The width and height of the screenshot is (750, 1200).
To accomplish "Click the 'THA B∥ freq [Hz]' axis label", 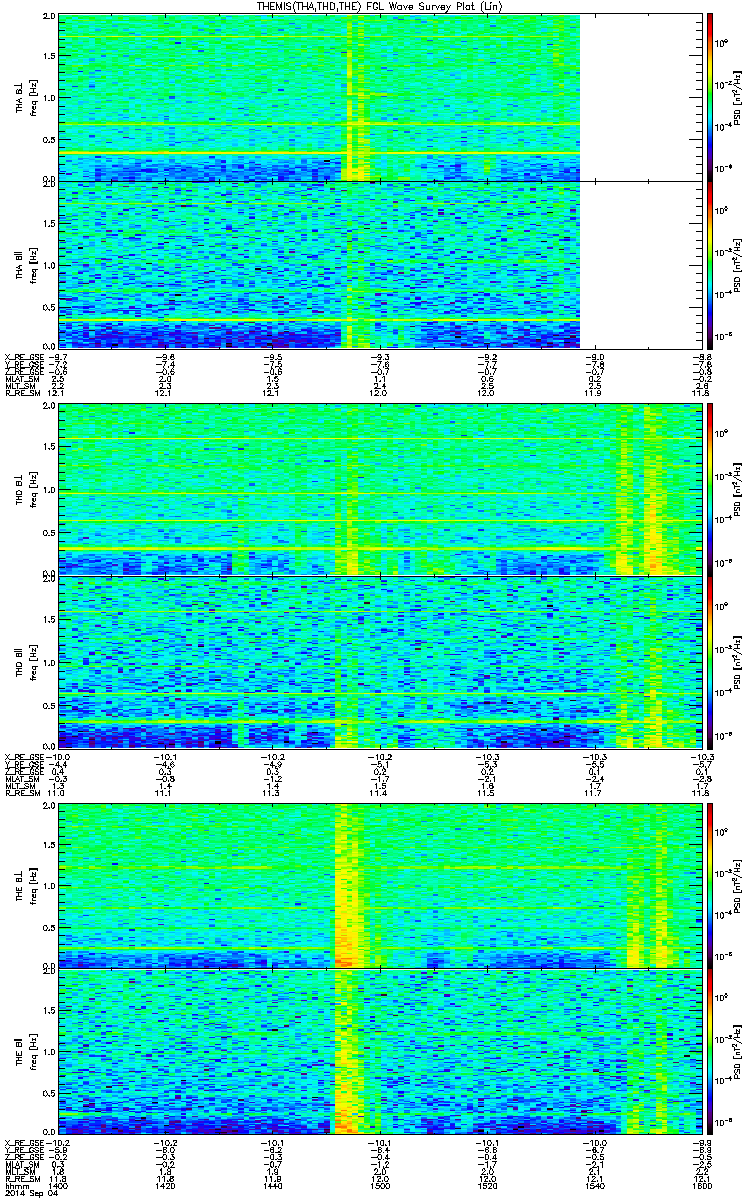I will [24, 264].
